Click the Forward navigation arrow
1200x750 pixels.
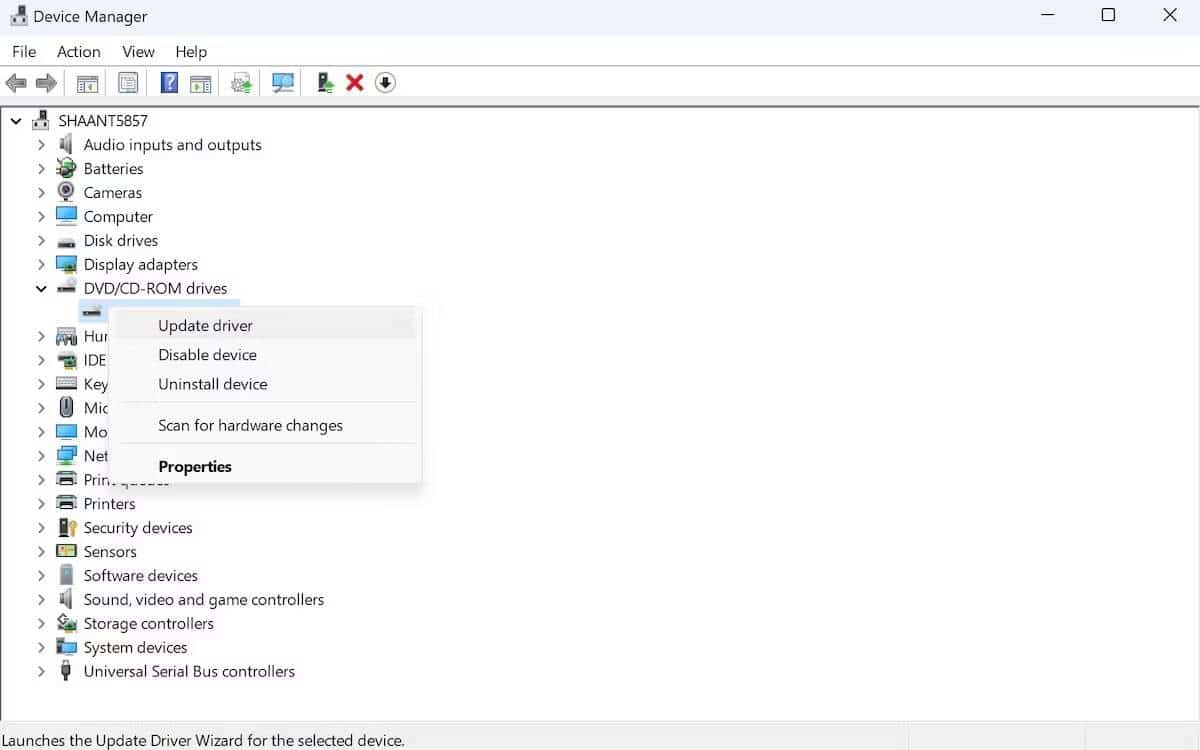[x=46, y=82]
